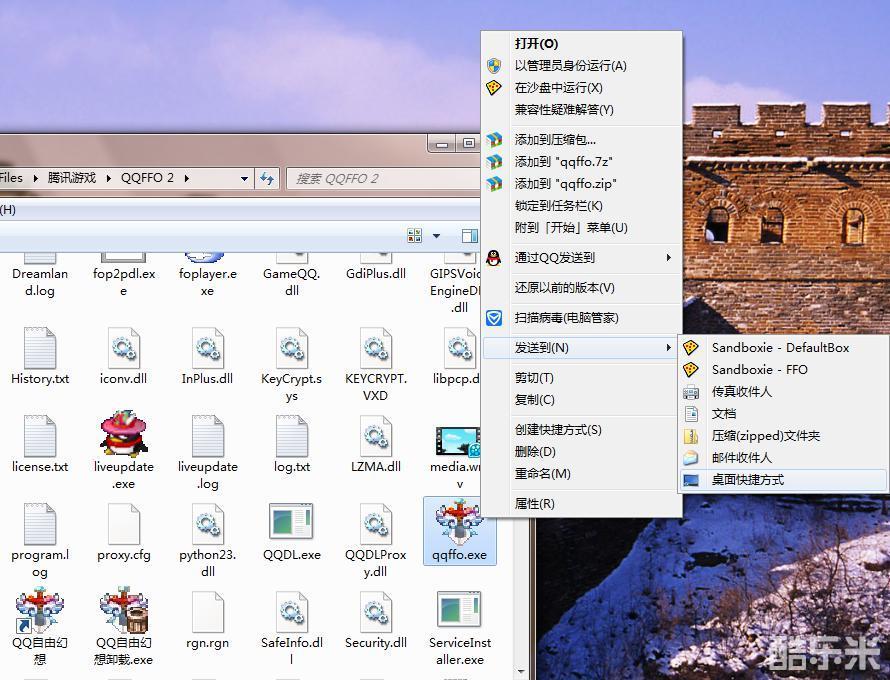Expand the arrow before 腾讯游戏 breadcrumb

(35, 178)
